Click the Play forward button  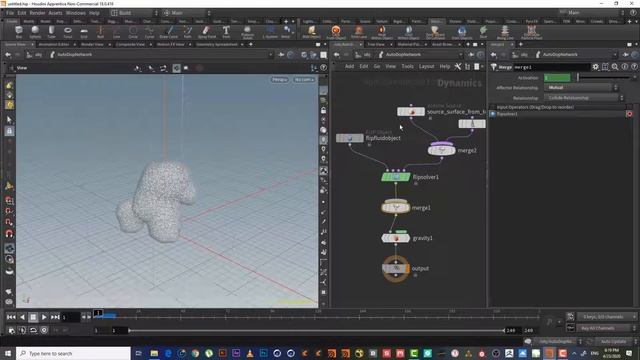[x=44, y=317]
